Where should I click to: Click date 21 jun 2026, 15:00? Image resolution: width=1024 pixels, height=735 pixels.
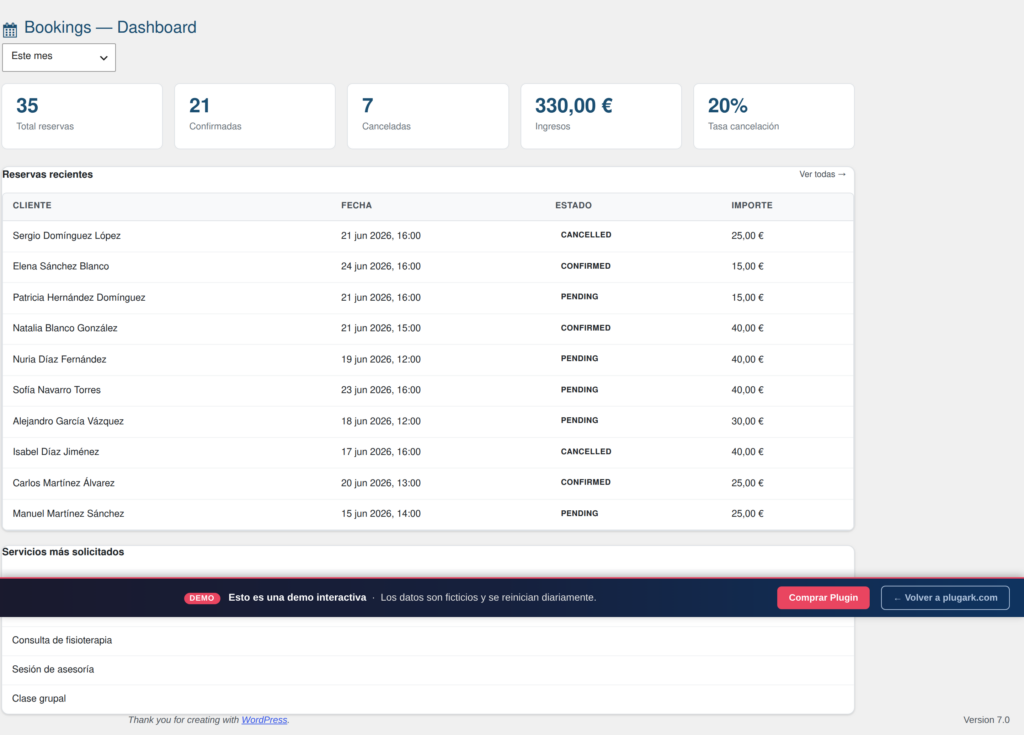pyautogui.click(x=381, y=328)
